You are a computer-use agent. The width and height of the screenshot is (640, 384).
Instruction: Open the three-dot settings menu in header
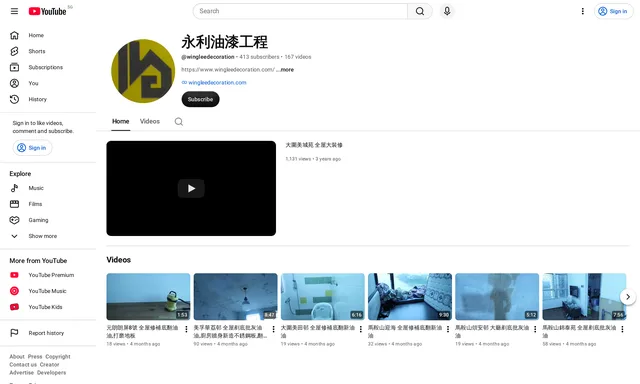coord(582,11)
